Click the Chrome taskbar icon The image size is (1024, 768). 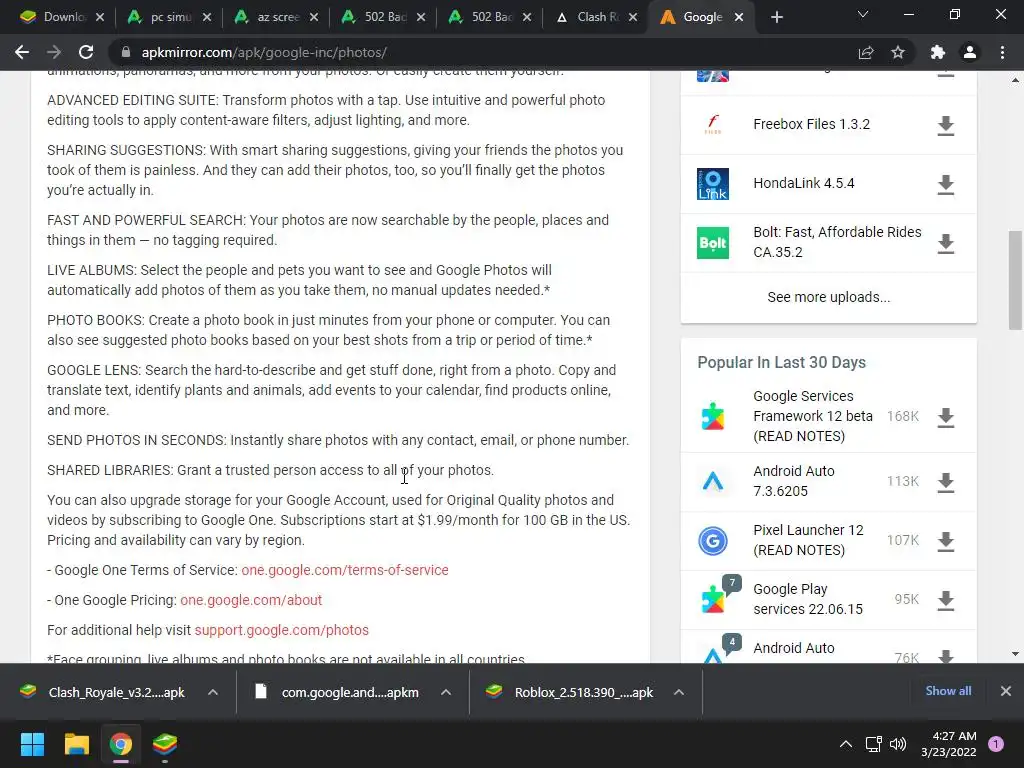121,744
